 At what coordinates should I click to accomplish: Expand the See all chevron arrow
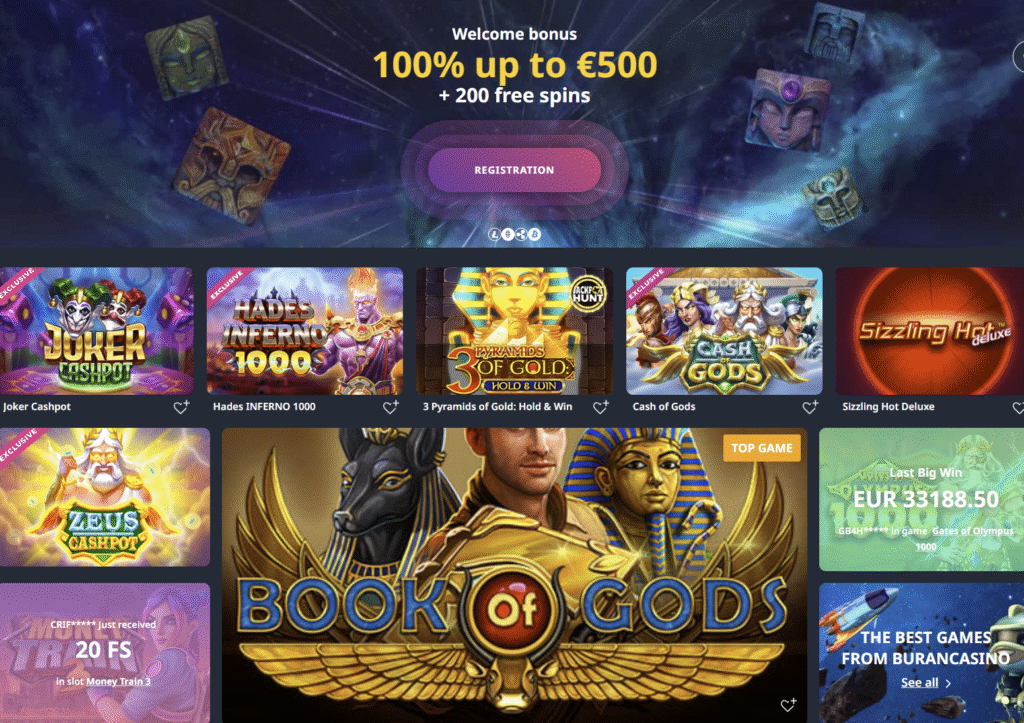[x=948, y=683]
